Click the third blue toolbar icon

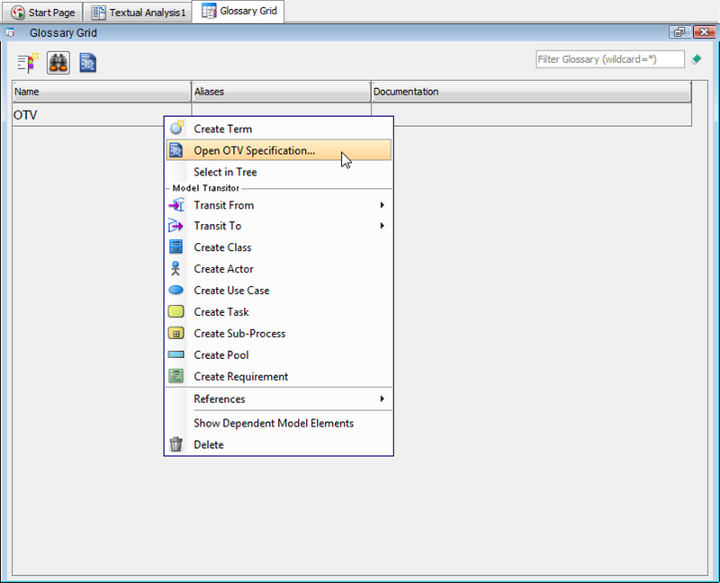88,63
